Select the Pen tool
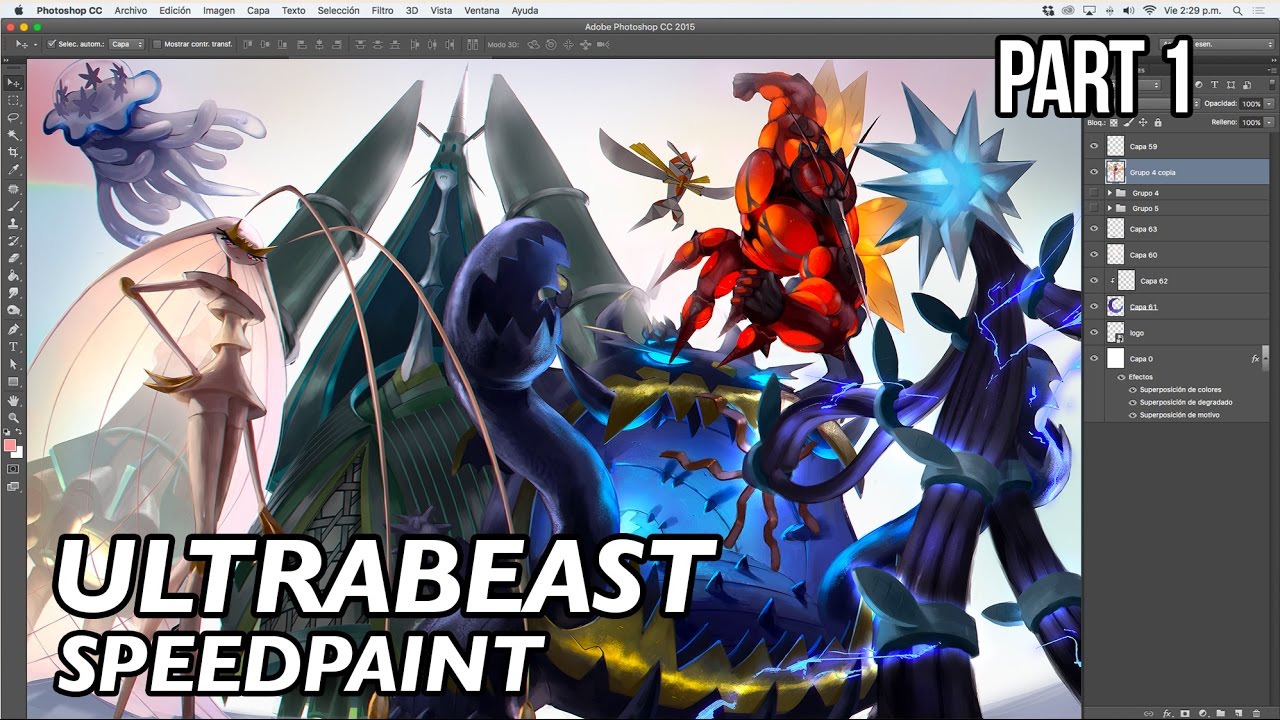The height and width of the screenshot is (720, 1280). [14, 329]
